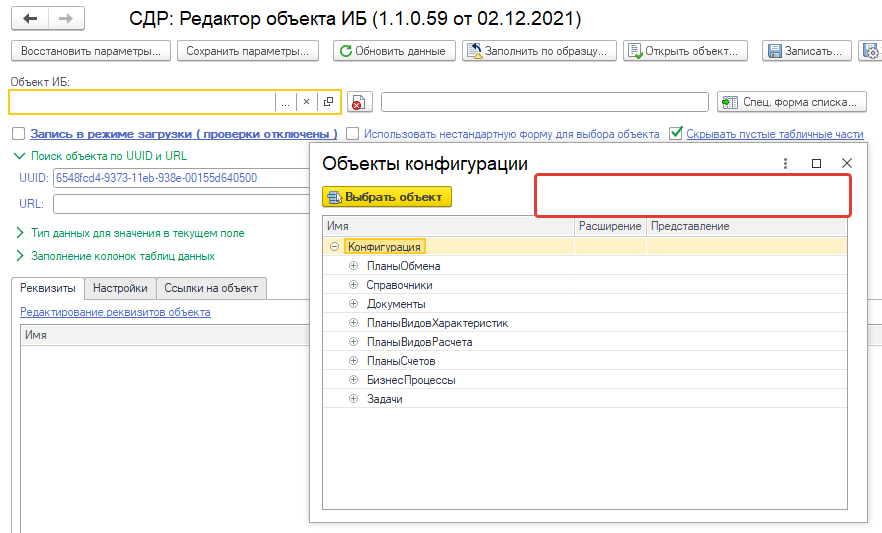882x533 pixels.
Task: Click the red delete document icon button
Action: [359, 102]
